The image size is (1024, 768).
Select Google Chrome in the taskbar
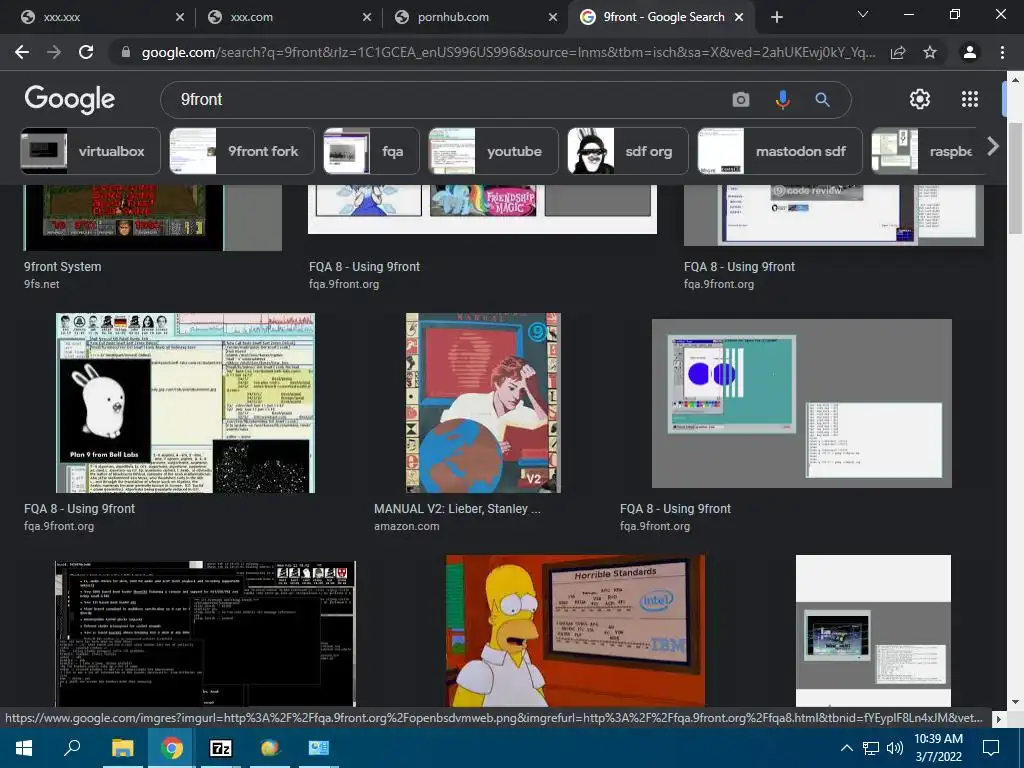pyautogui.click(x=171, y=748)
